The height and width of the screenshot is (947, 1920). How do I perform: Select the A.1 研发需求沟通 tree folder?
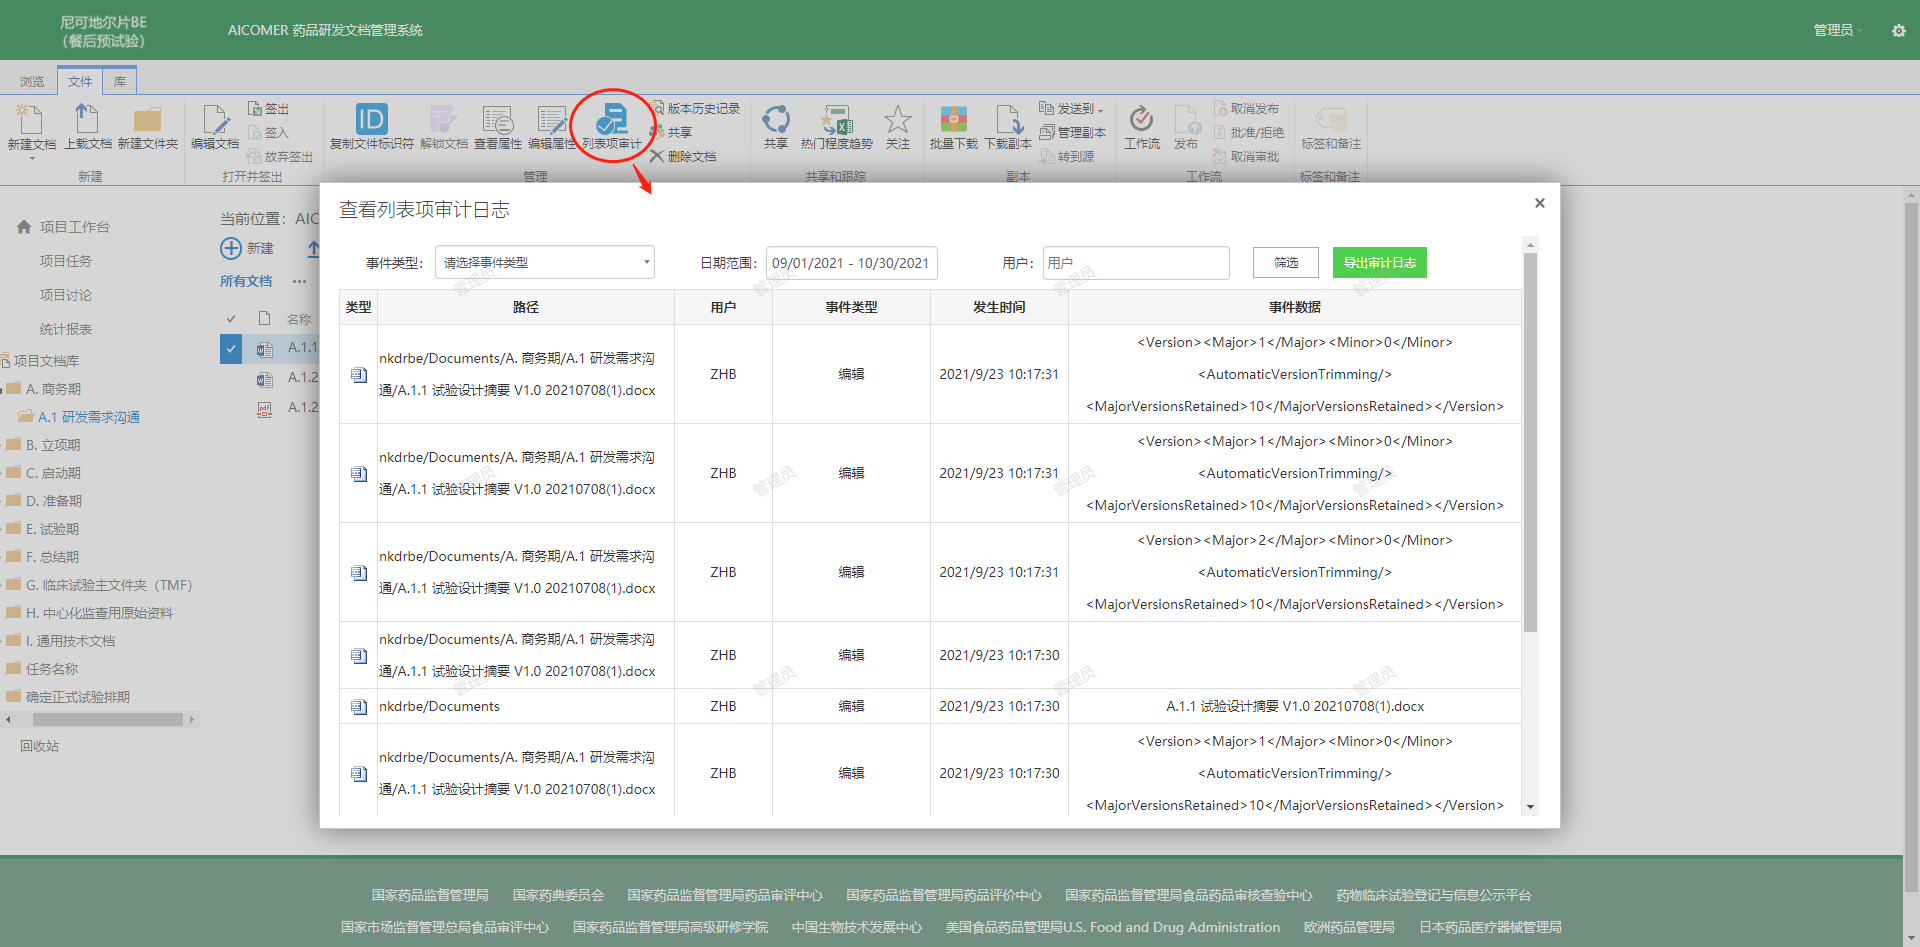(x=89, y=417)
